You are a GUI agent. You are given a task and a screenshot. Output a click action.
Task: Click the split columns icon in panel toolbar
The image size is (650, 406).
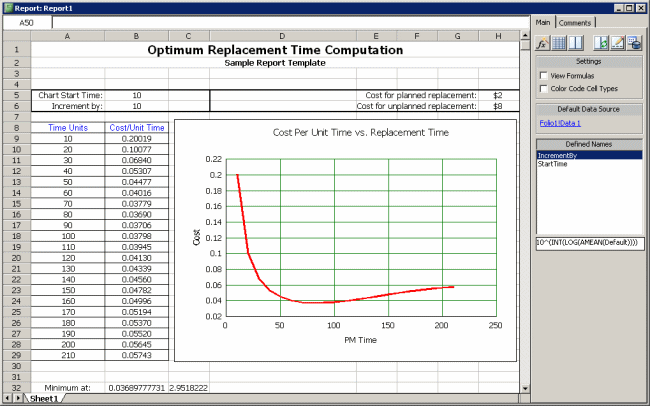[x=576, y=43]
